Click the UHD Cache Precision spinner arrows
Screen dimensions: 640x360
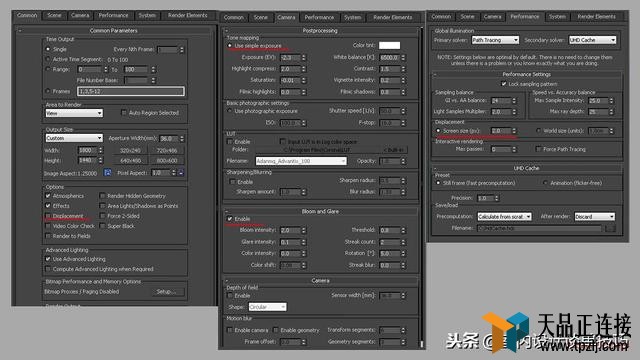497,198
